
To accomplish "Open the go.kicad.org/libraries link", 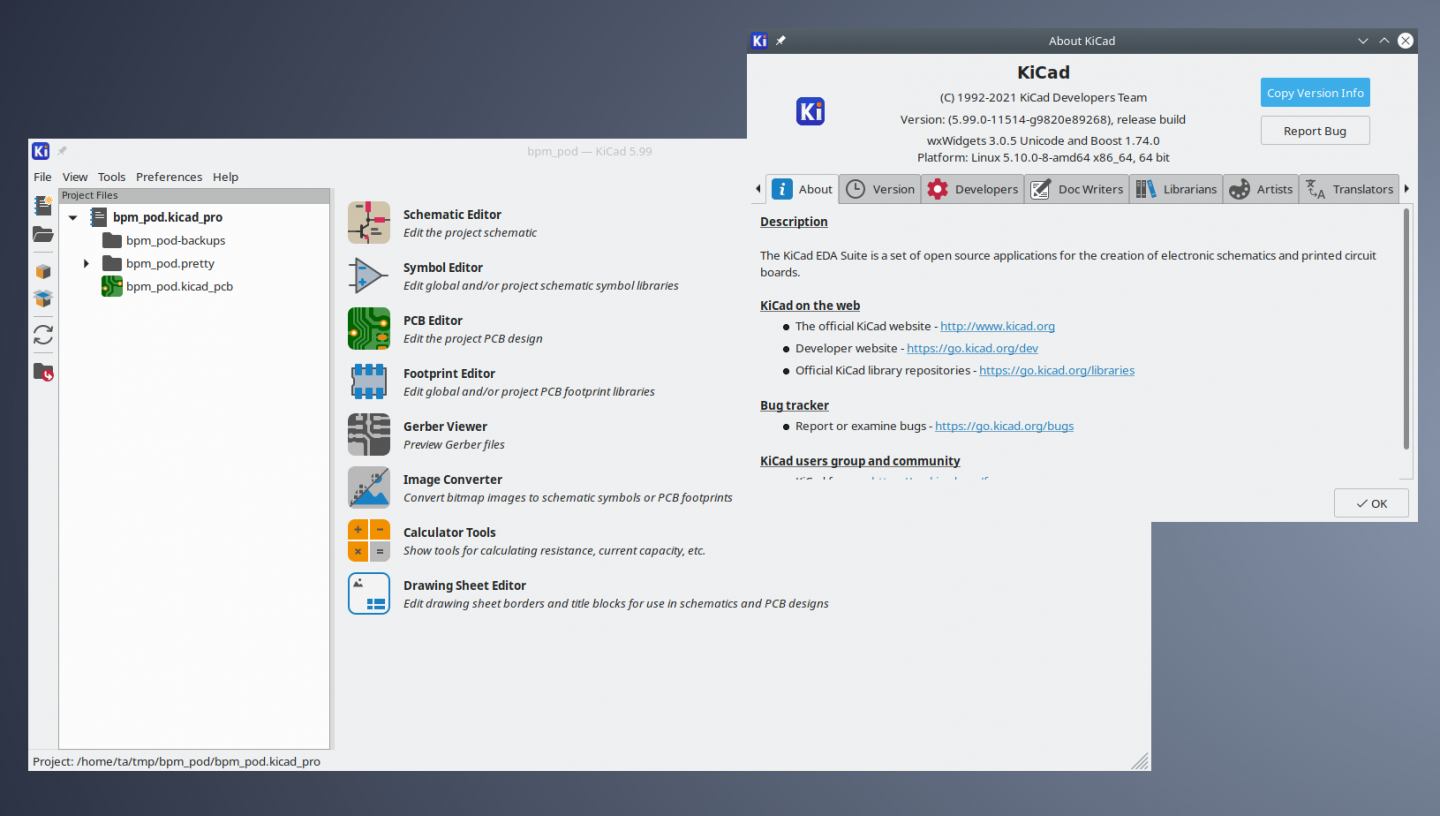I will pyautogui.click(x=1057, y=370).
